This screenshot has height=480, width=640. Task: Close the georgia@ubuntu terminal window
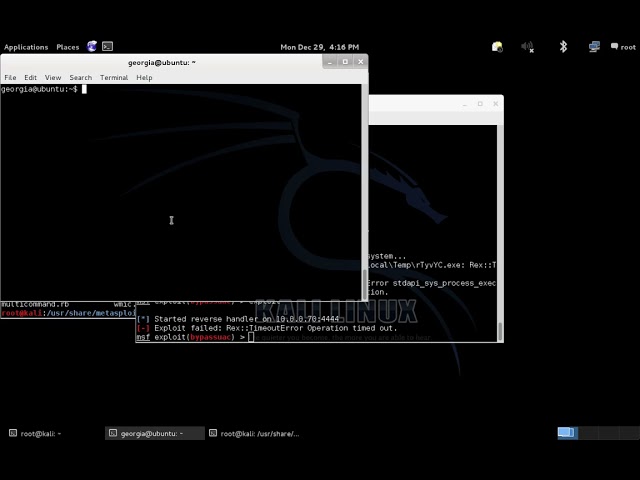pos(360,62)
